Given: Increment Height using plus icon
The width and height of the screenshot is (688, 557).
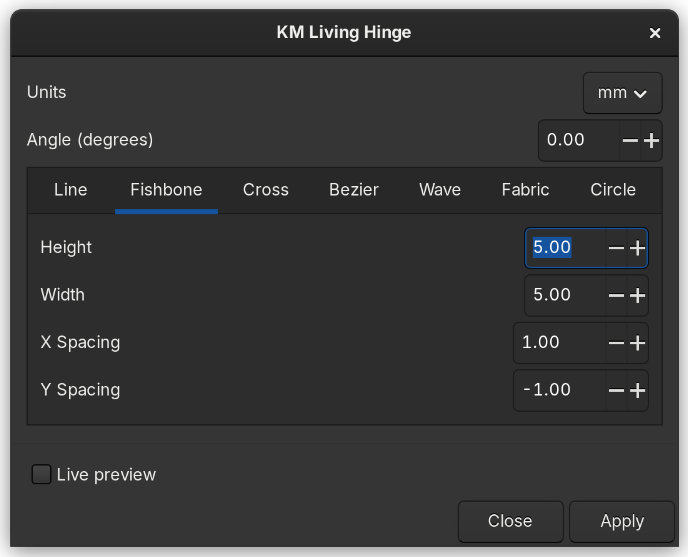Looking at the screenshot, I should pos(637,248).
